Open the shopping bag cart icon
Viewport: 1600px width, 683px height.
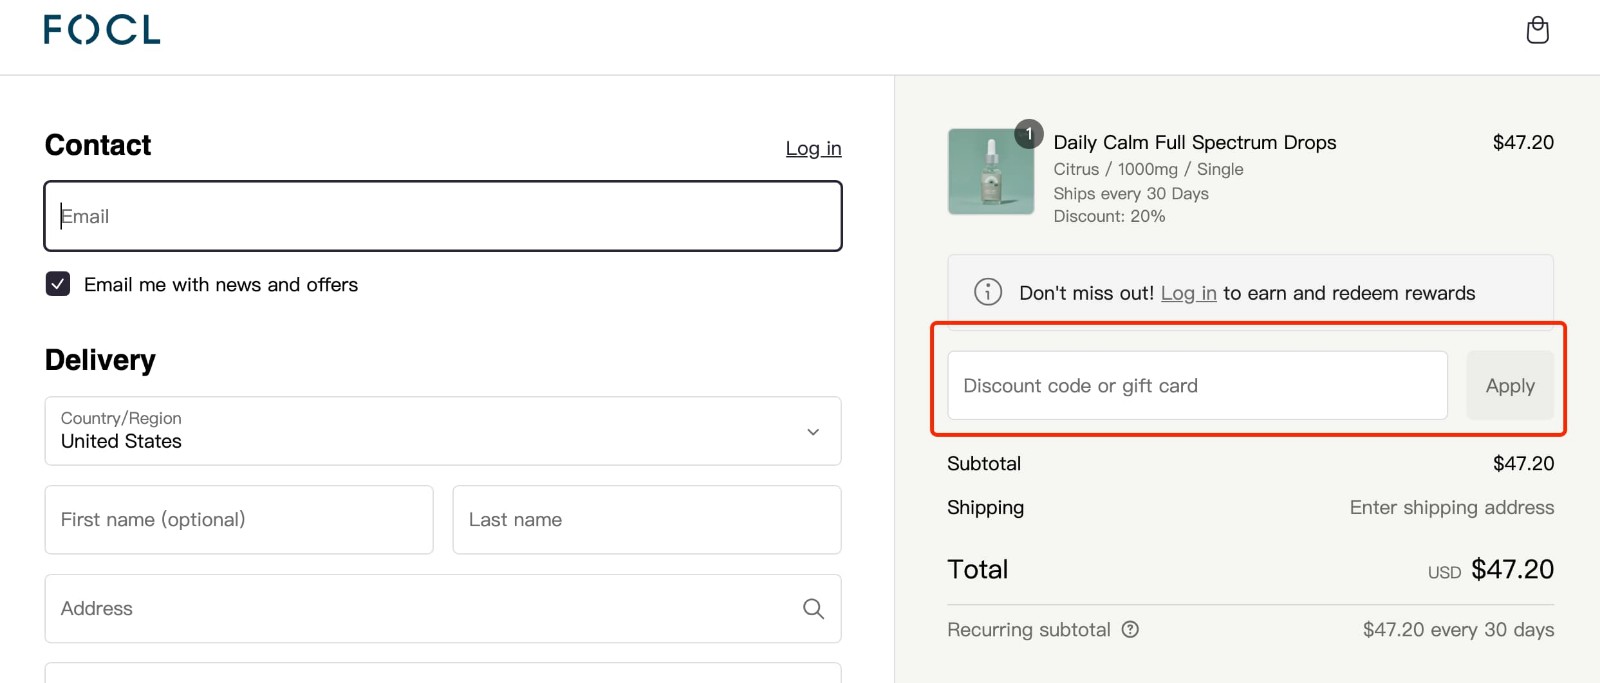click(x=1537, y=30)
